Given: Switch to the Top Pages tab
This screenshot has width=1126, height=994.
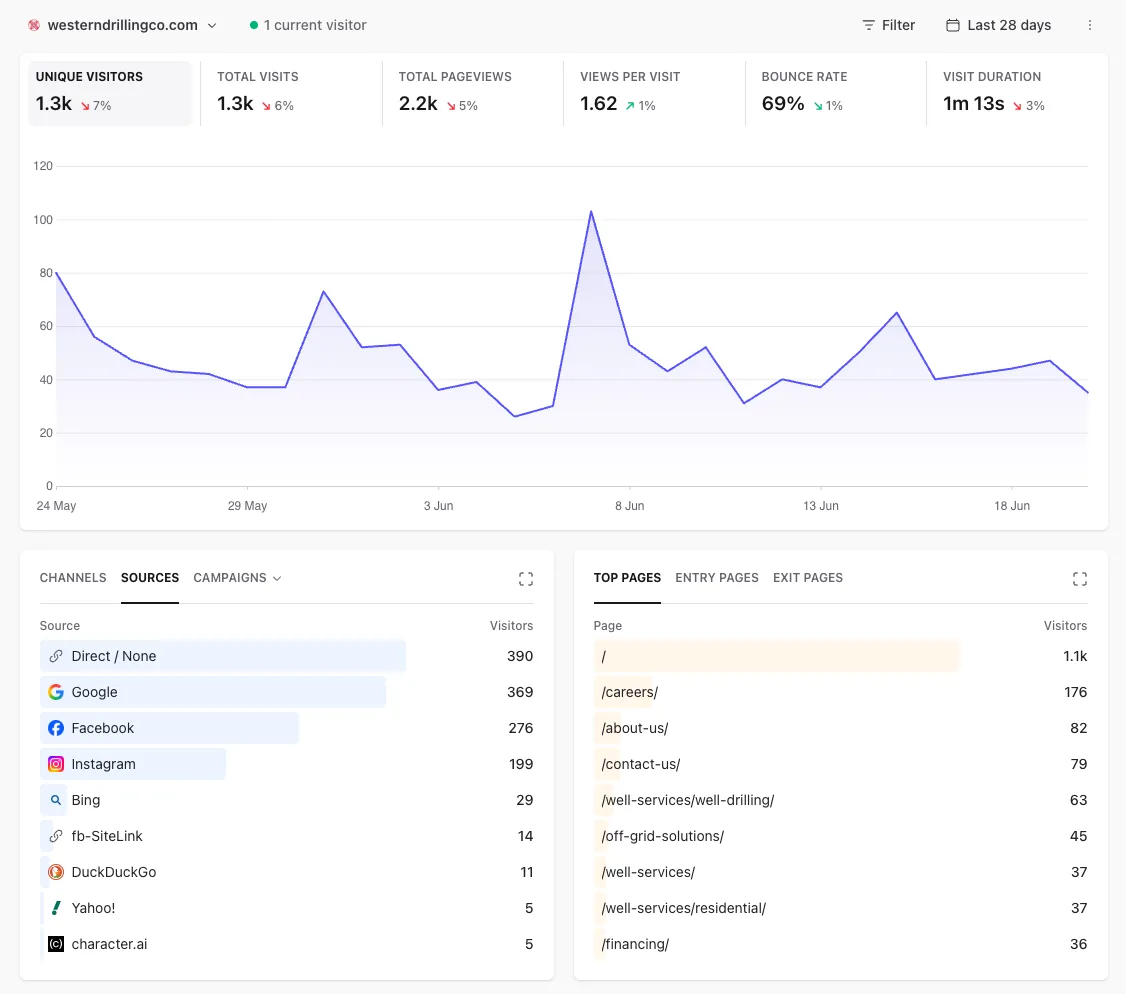Looking at the screenshot, I should 627,577.
